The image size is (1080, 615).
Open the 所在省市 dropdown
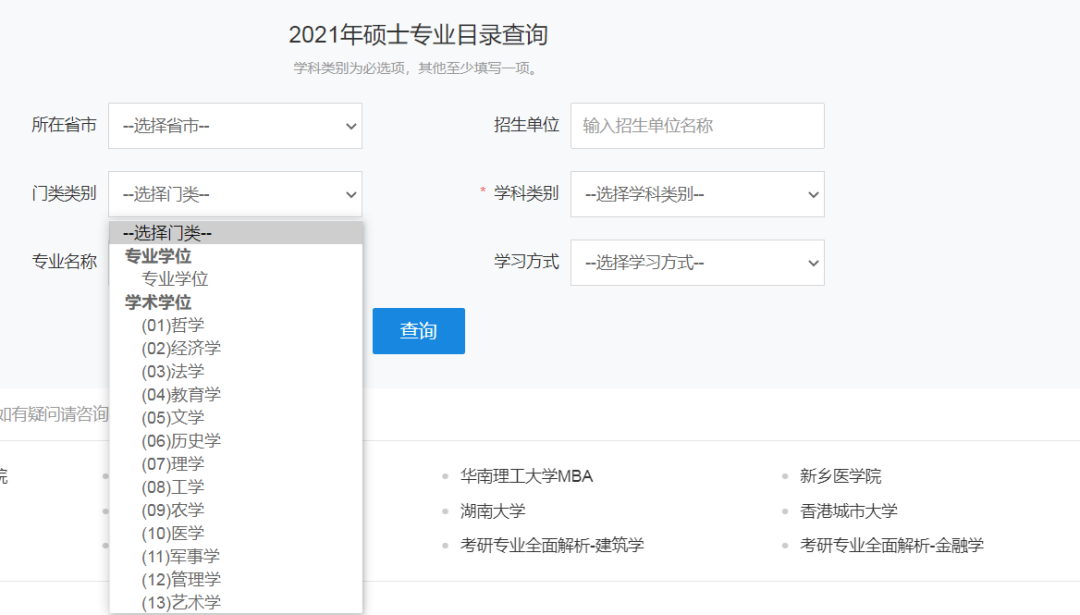coord(235,125)
